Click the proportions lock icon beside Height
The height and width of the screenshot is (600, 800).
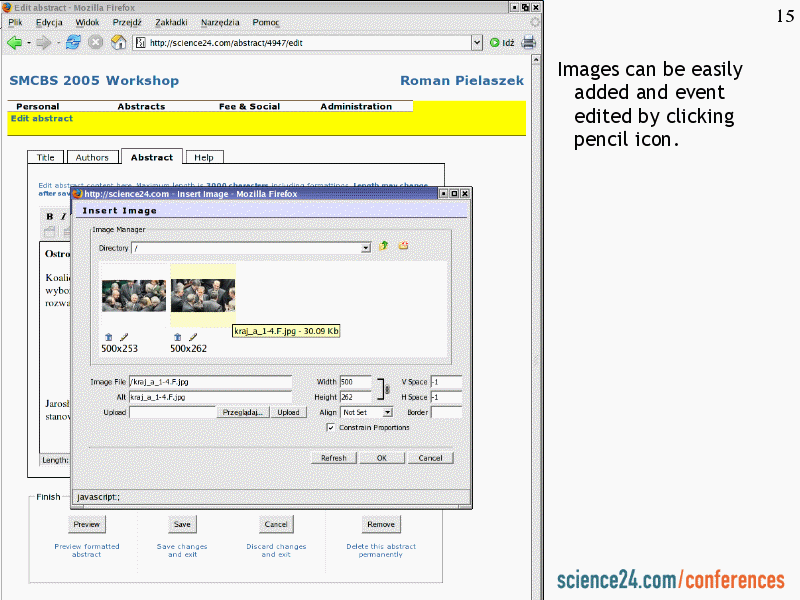389,390
